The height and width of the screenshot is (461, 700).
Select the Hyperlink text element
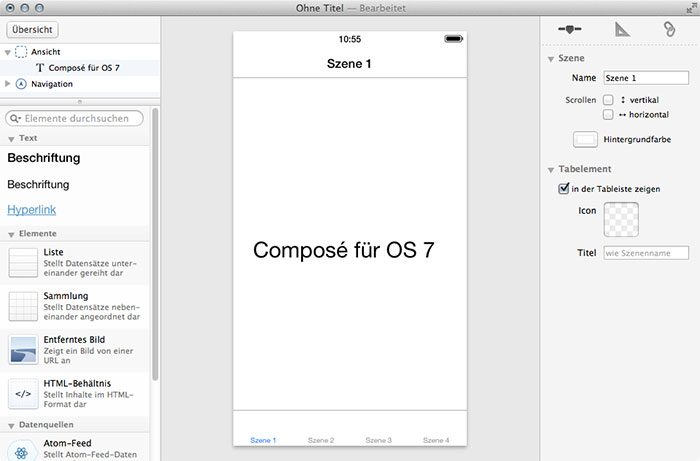tap(32, 210)
